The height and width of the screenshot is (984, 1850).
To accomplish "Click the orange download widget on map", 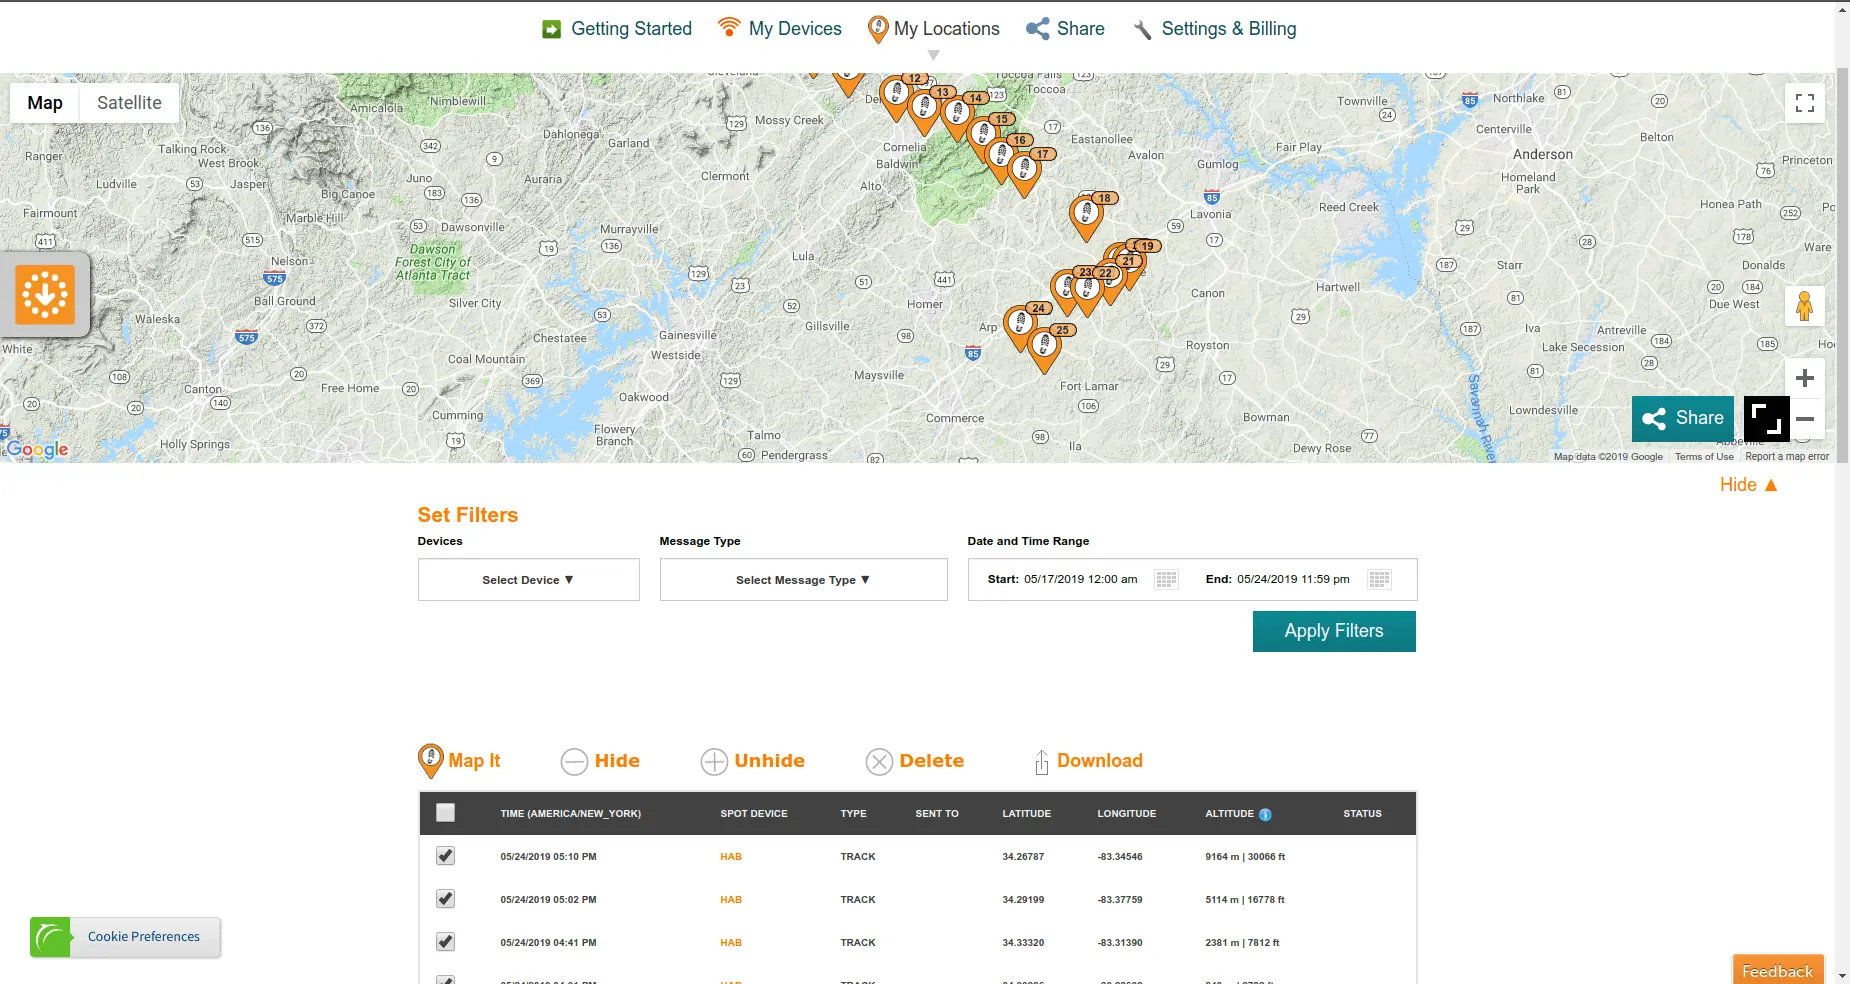I will [45, 295].
